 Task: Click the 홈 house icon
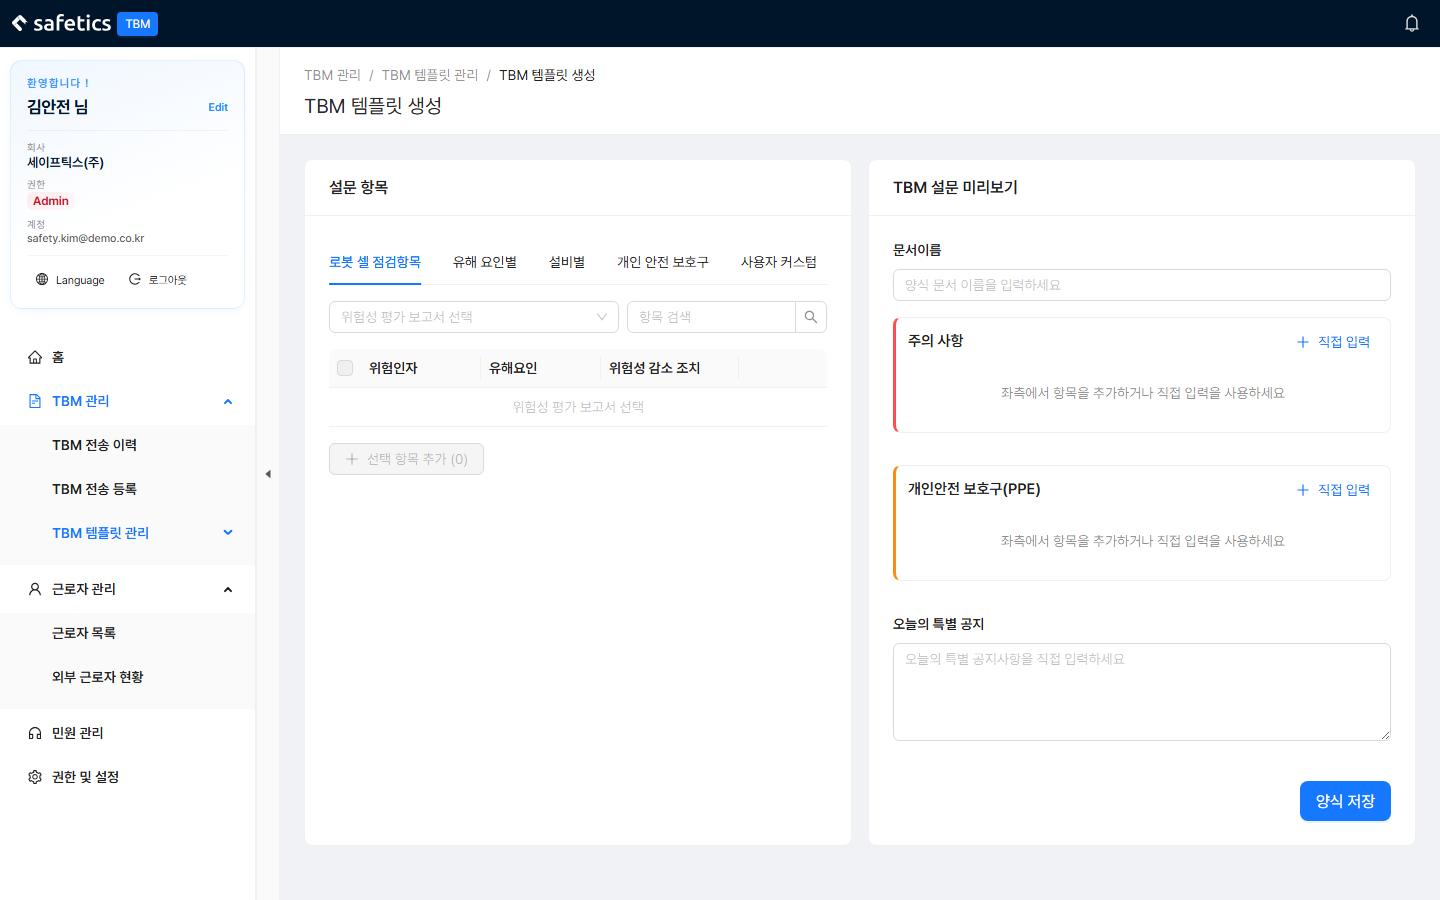point(35,357)
